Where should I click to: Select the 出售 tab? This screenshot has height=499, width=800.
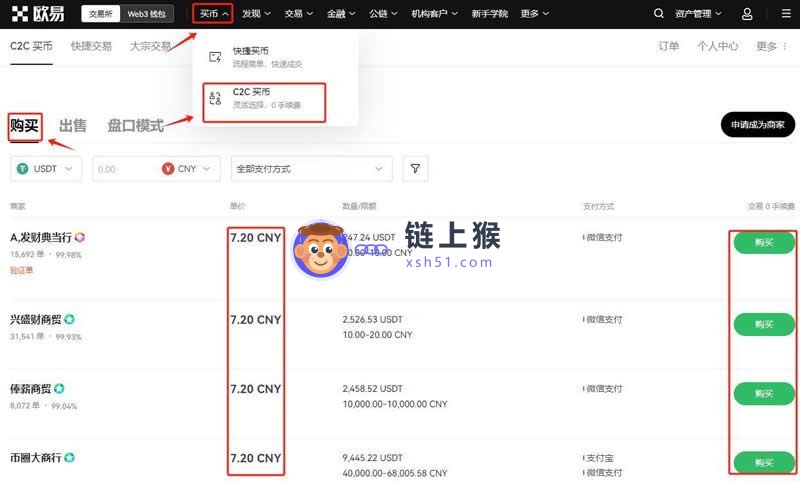[72, 126]
